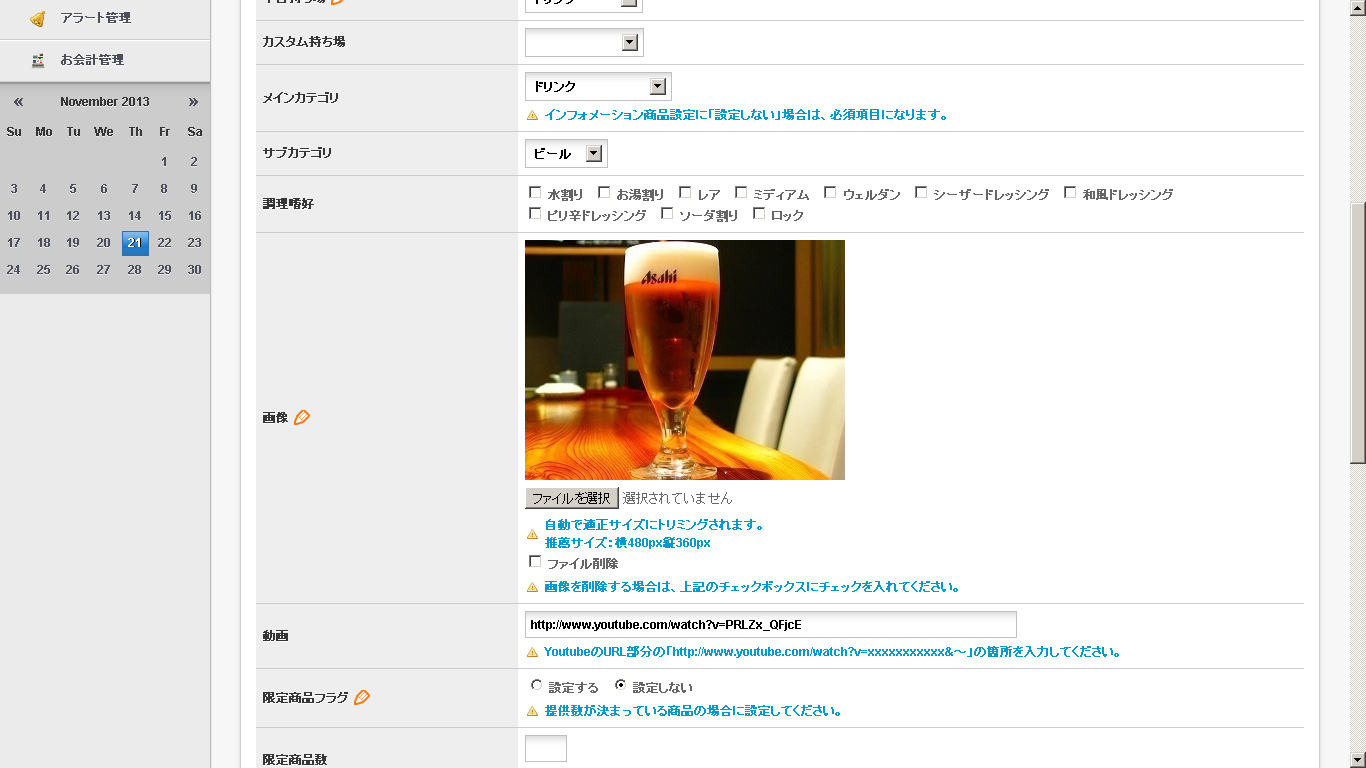The image size is (1366, 768).
Task: Go to previous month in calendar
Action: 18,102
